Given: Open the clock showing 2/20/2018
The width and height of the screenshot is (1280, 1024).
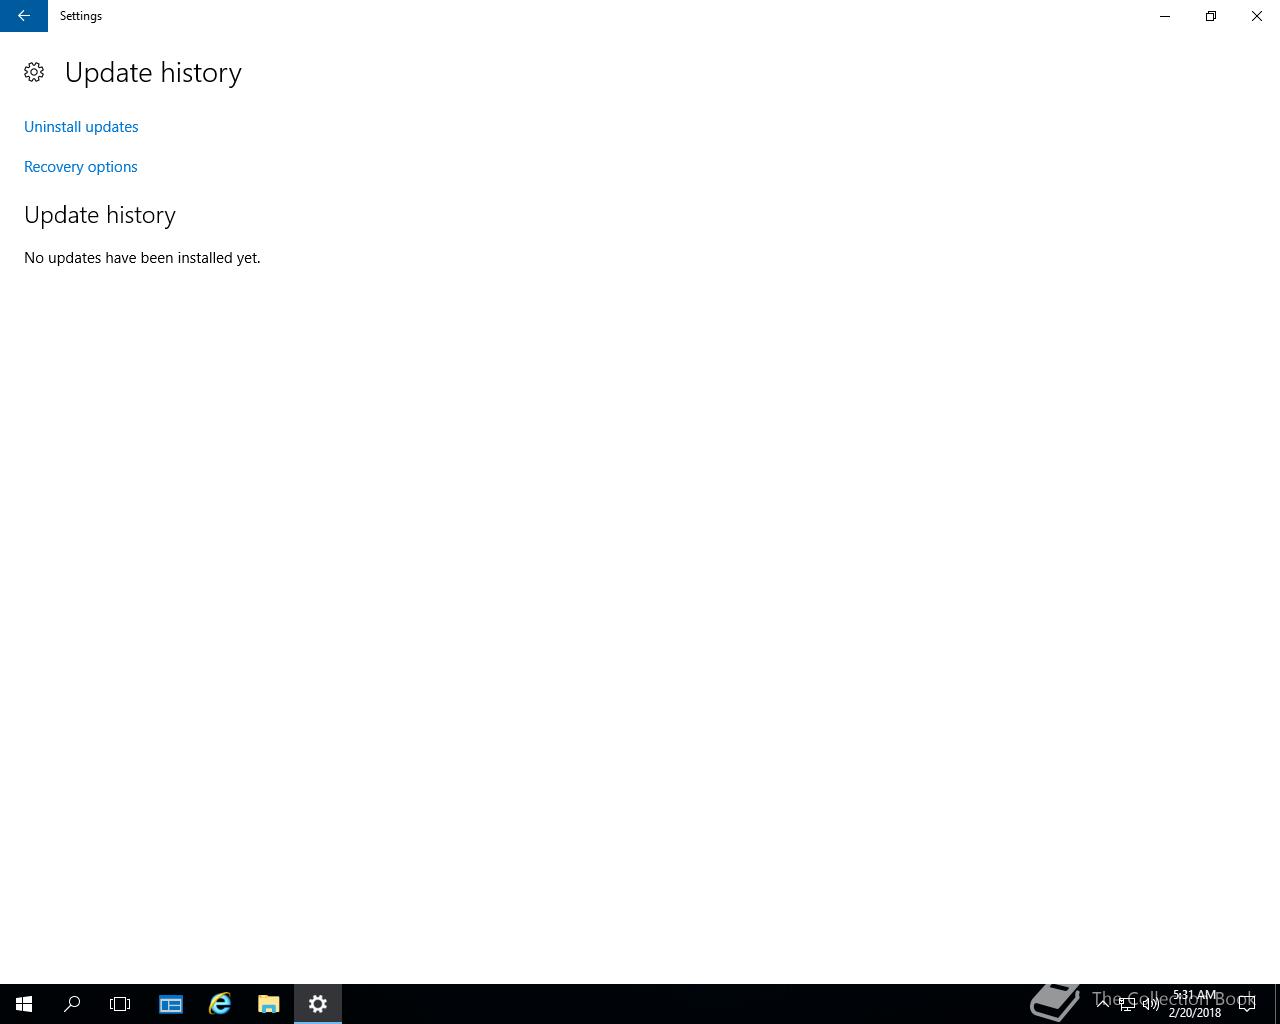Looking at the screenshot, I should coord(1195,1004).
